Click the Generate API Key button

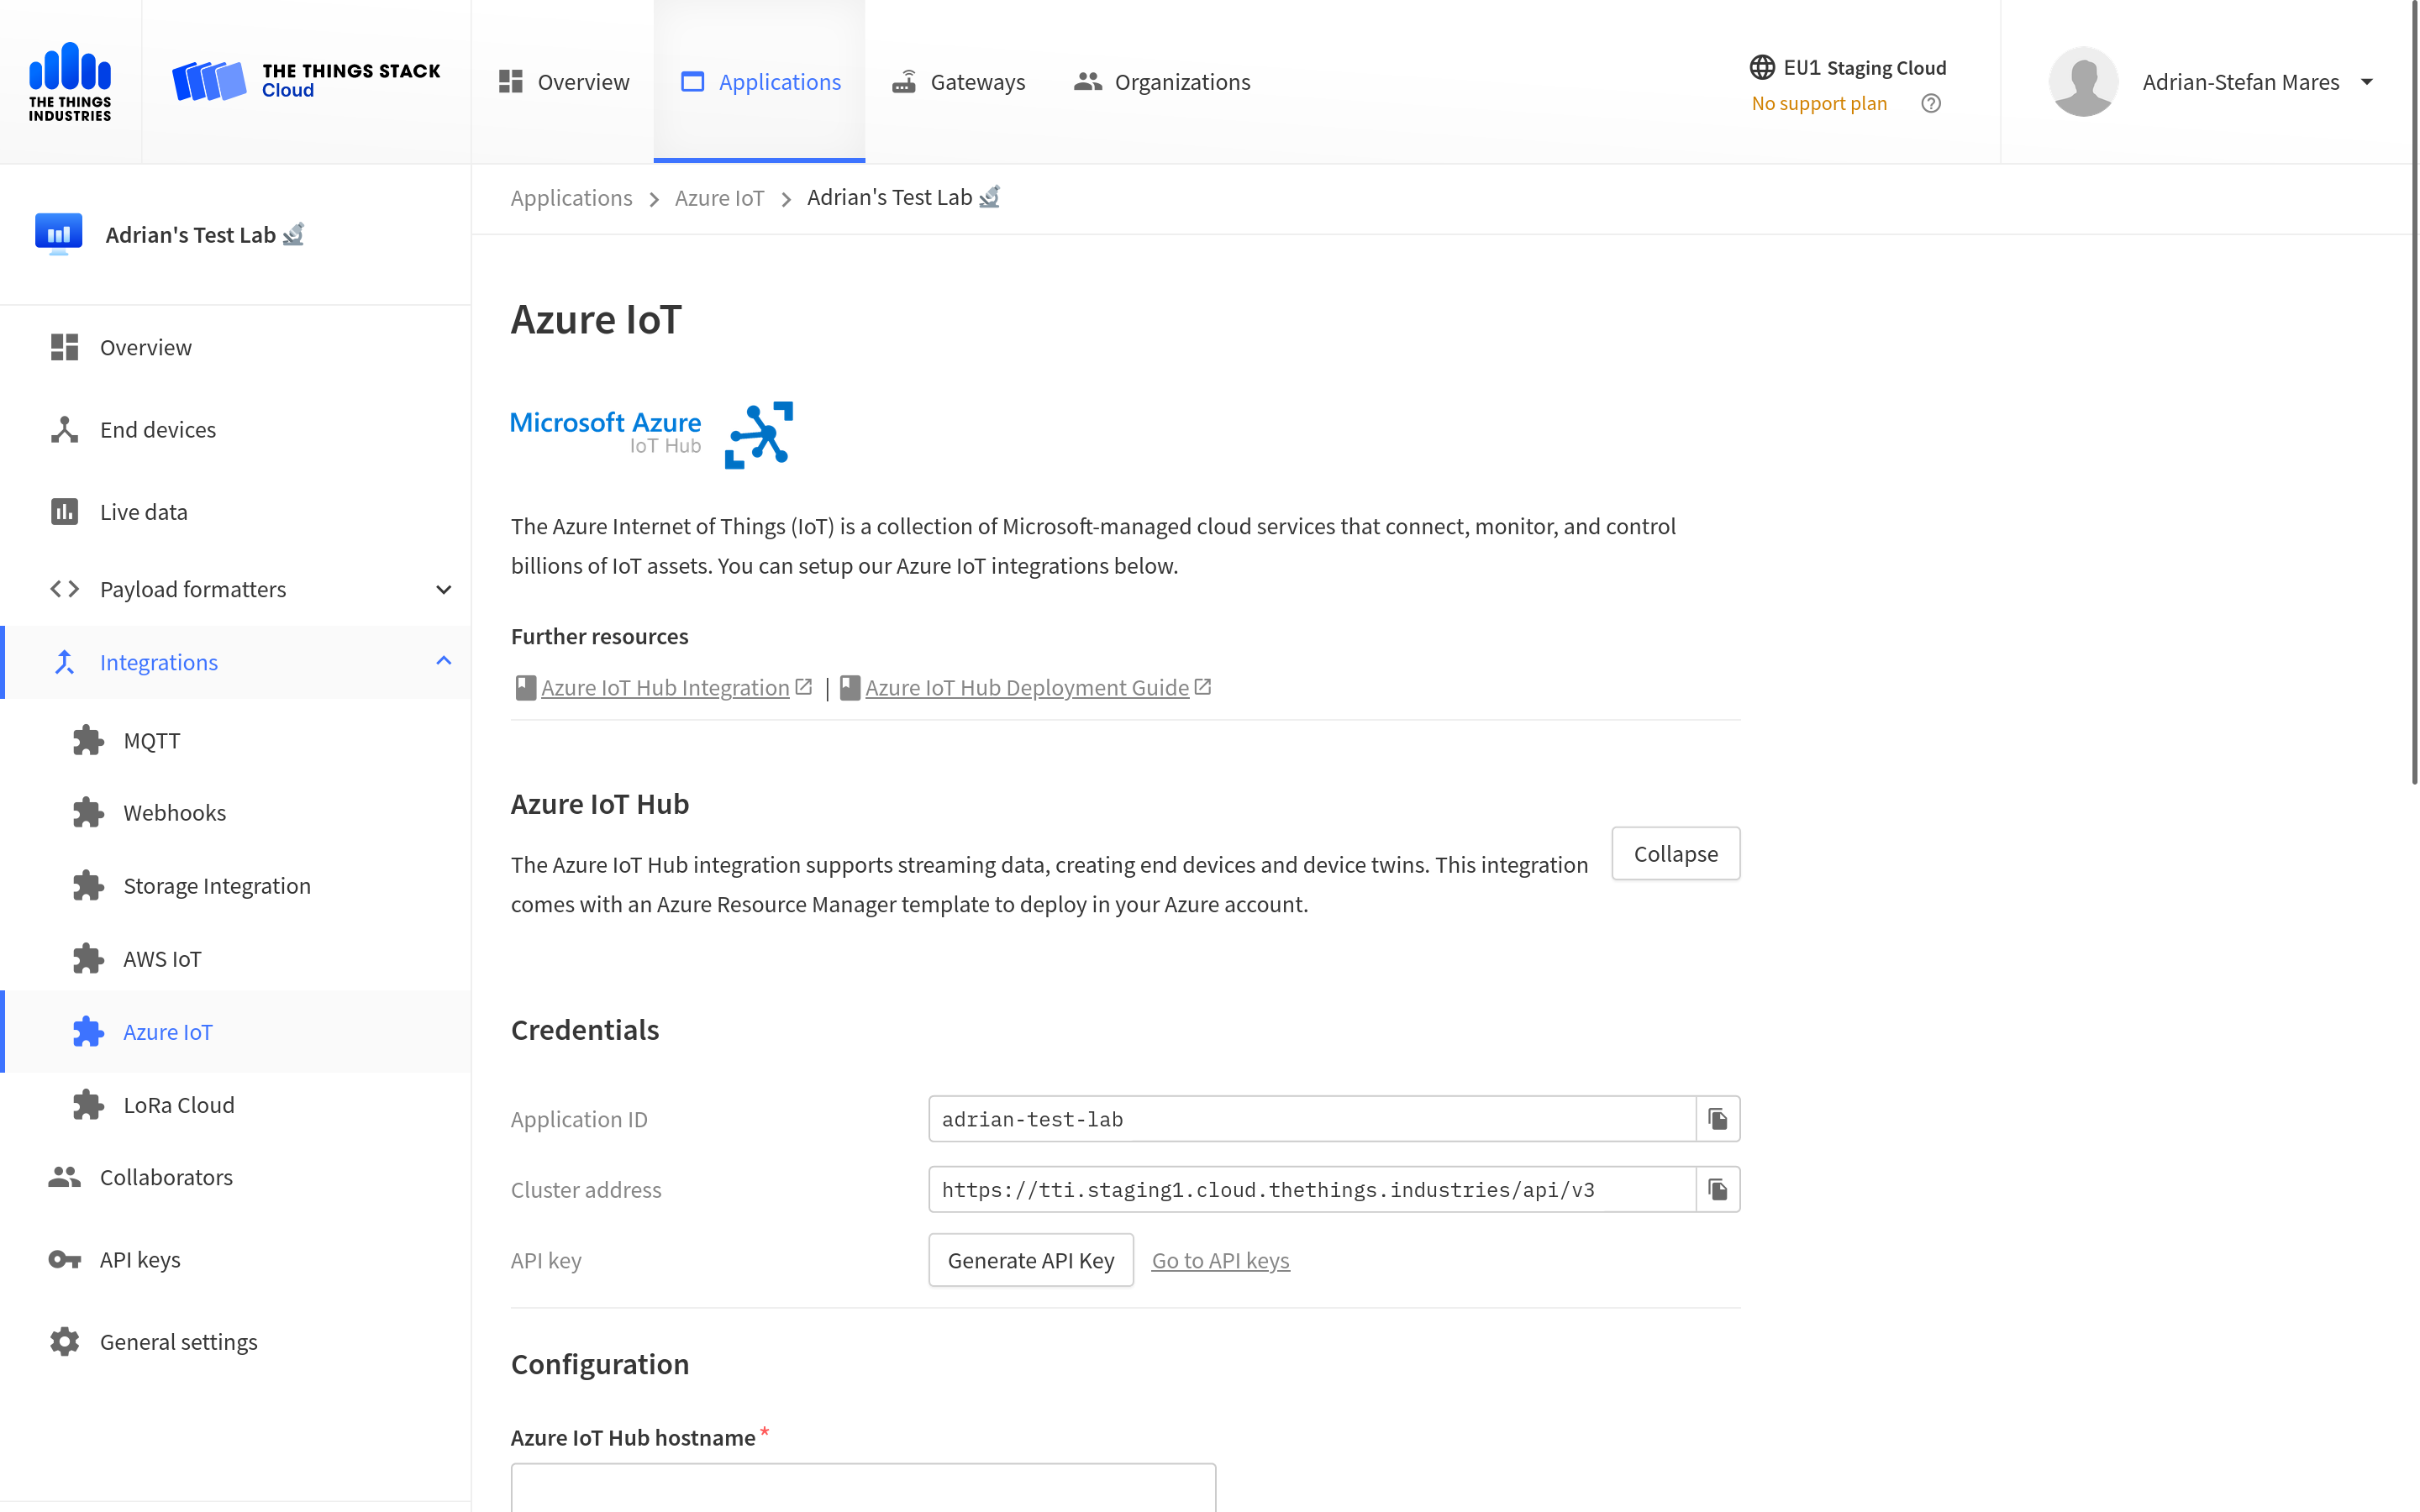[1028, 1257]
